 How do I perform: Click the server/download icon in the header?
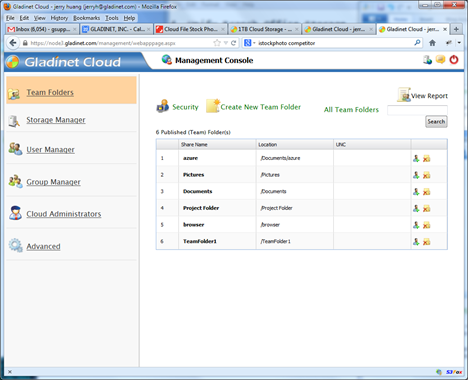[427, 60]
